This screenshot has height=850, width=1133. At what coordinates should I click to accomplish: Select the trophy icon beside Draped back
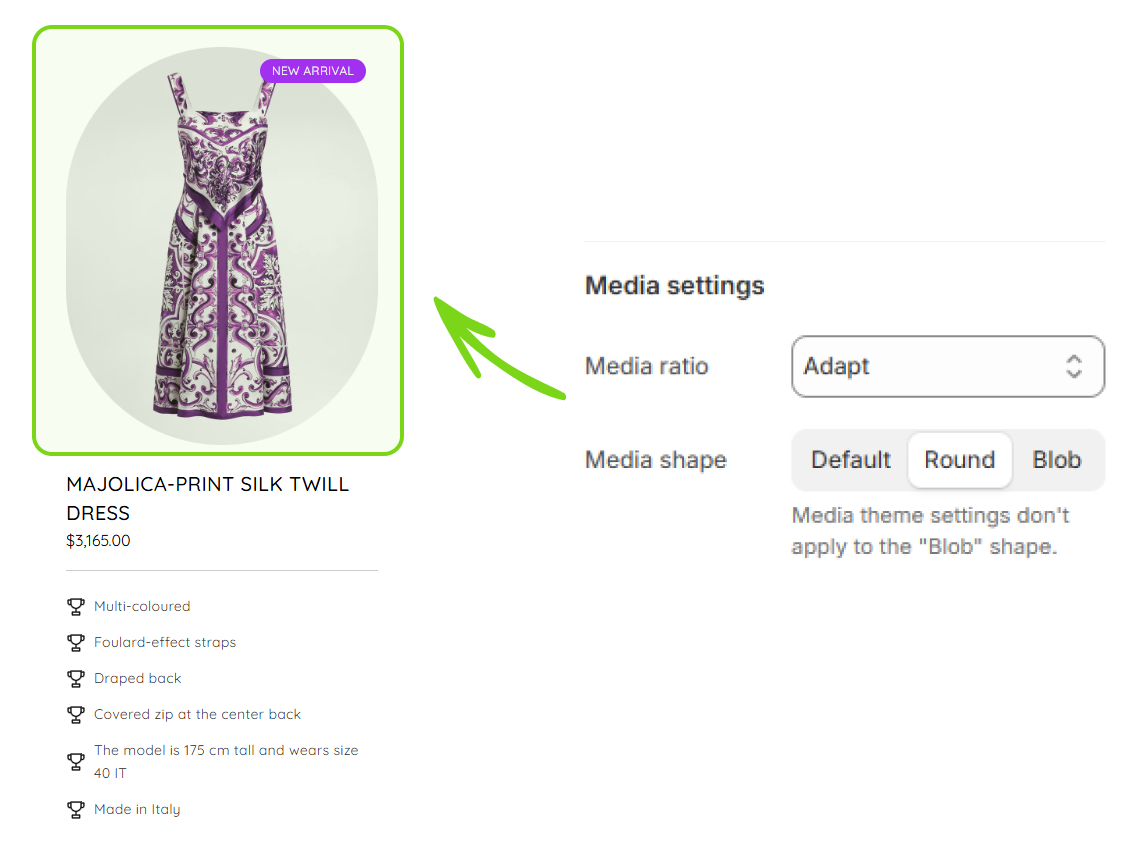click(75, 678)
